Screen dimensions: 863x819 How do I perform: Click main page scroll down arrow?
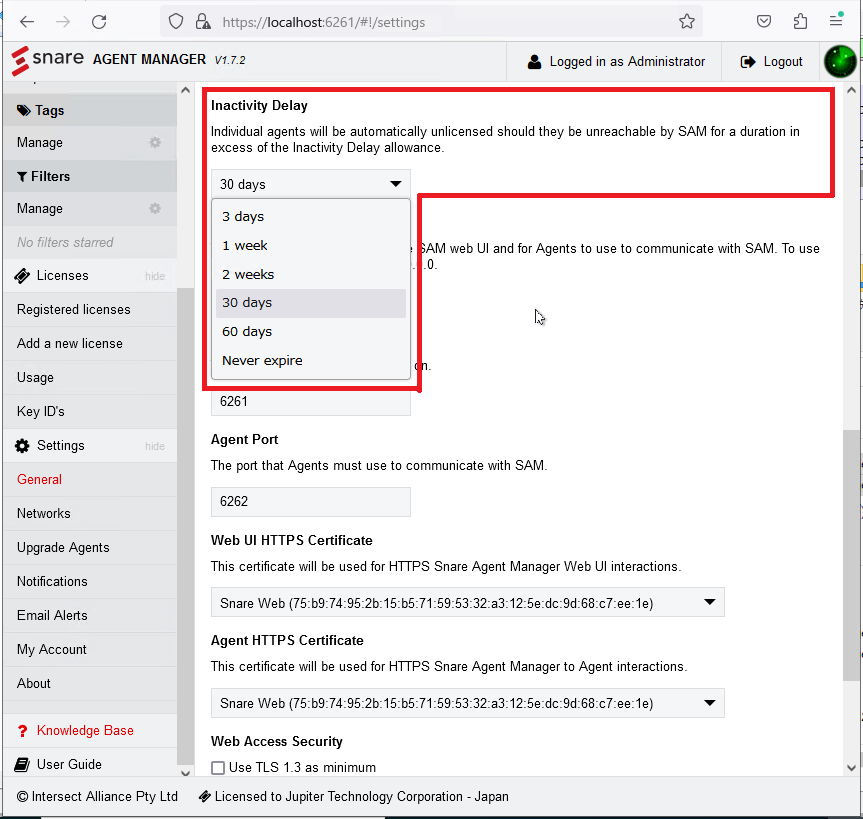click(851, 768)
